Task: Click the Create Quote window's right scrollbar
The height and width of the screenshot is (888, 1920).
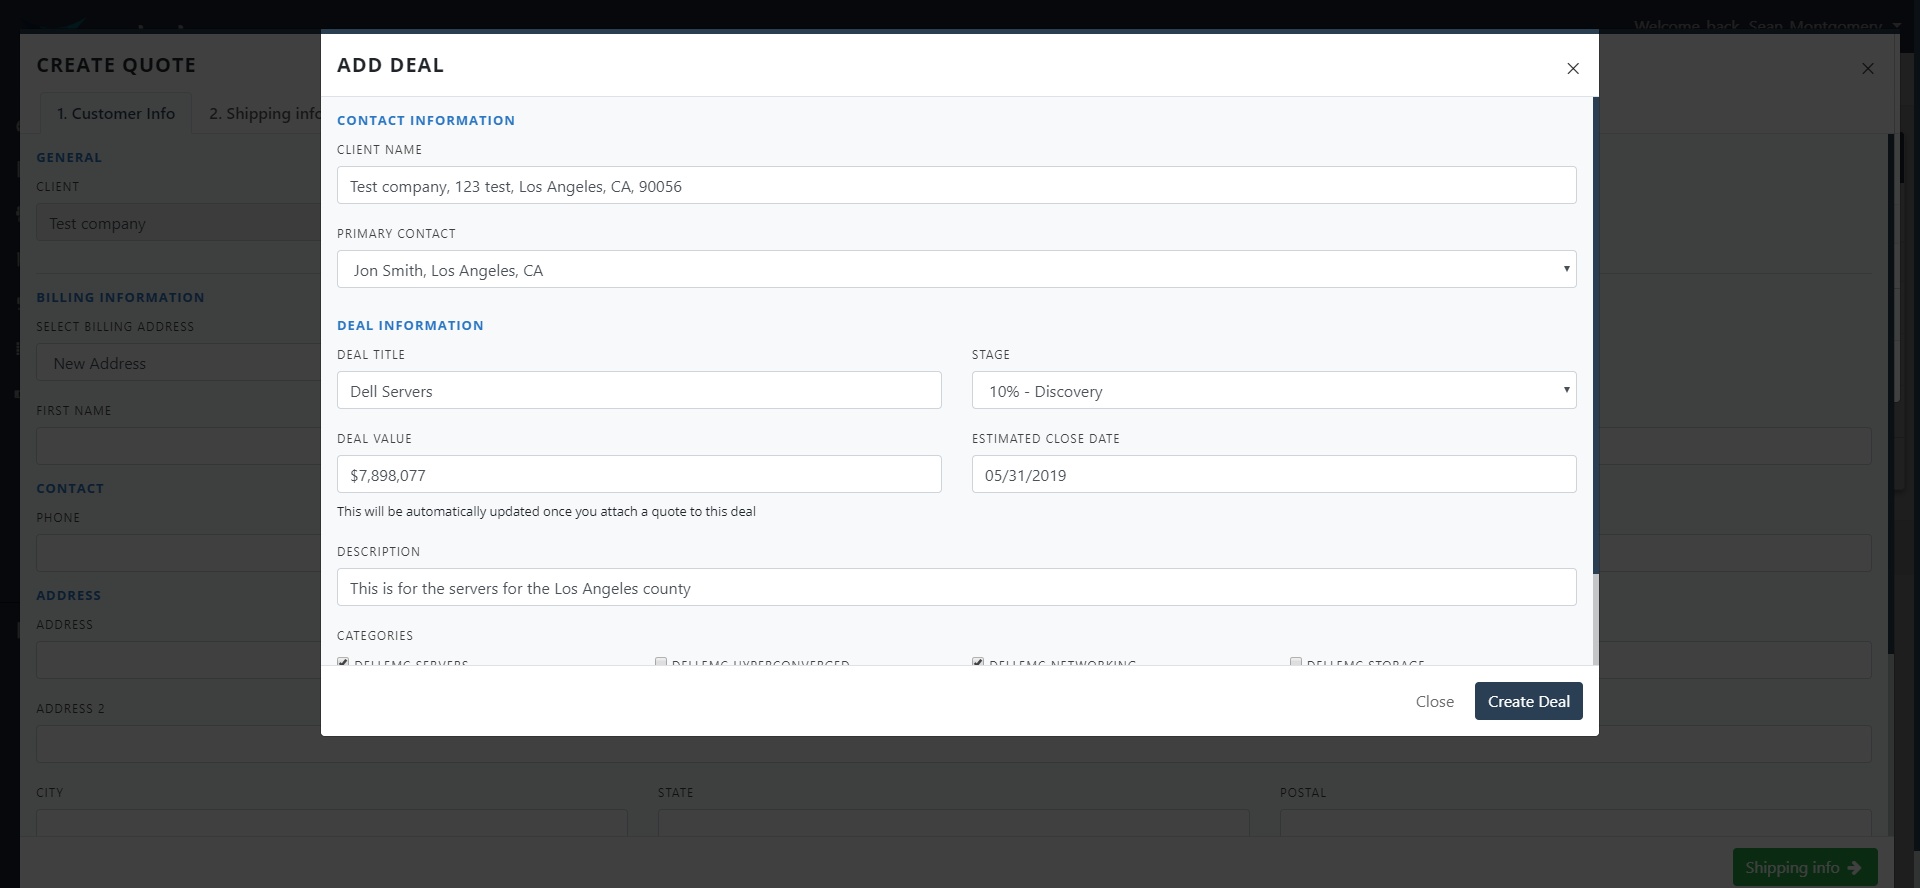Action: tap(1890, 395)
